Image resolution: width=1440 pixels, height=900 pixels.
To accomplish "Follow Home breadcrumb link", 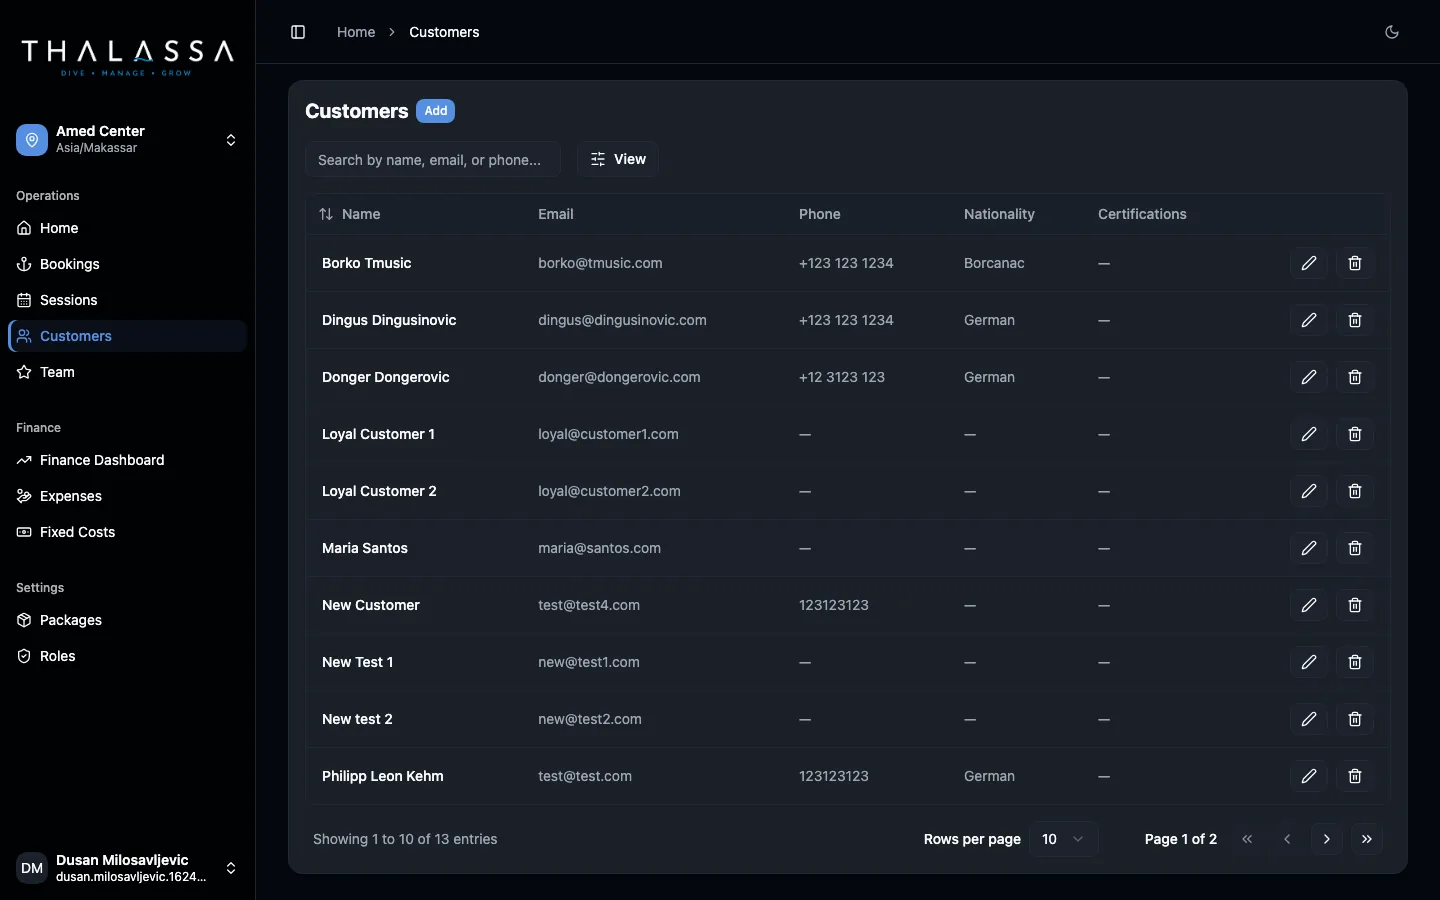I will 356,32.
